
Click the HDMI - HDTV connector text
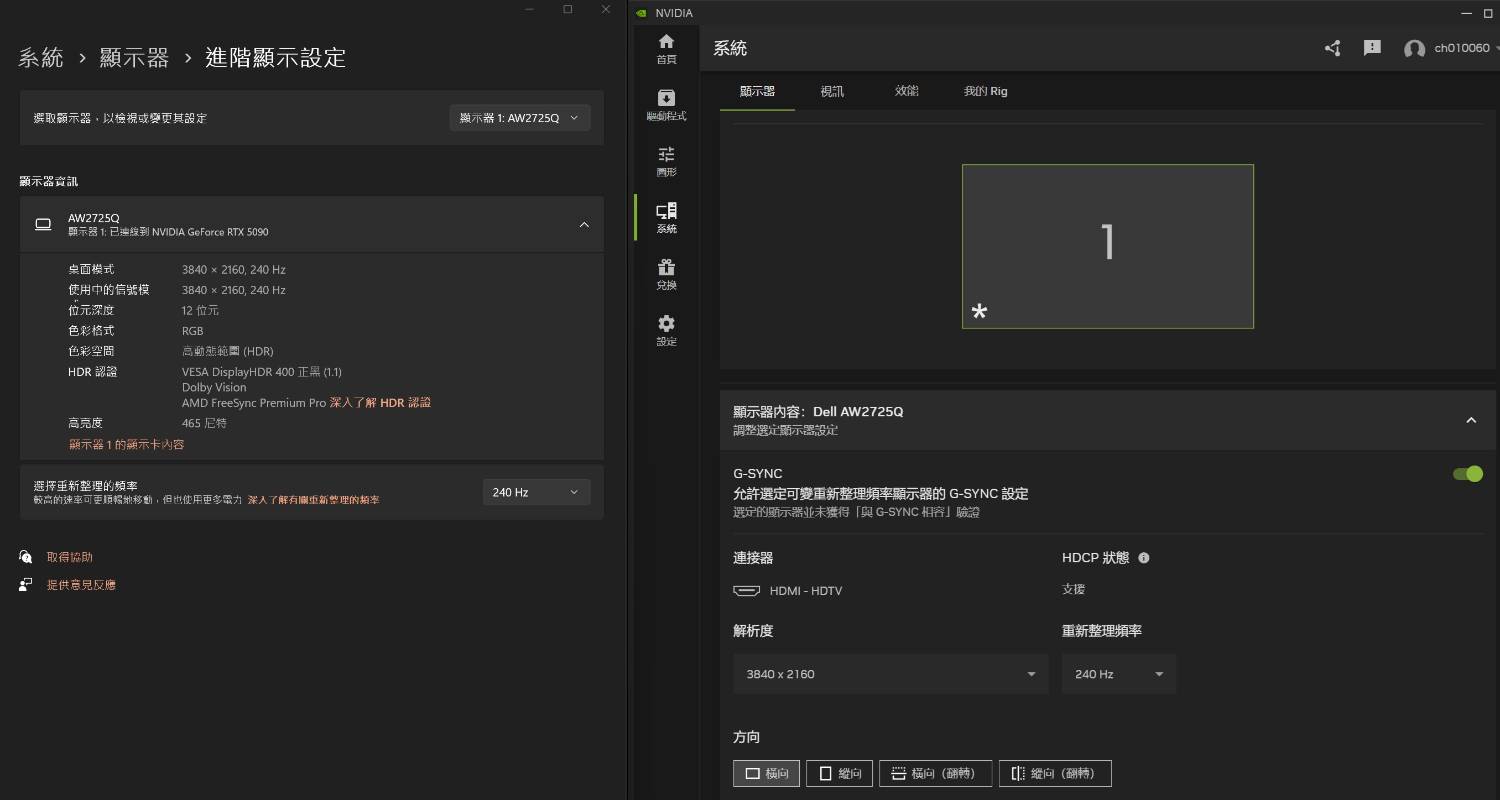pos(806,591)
